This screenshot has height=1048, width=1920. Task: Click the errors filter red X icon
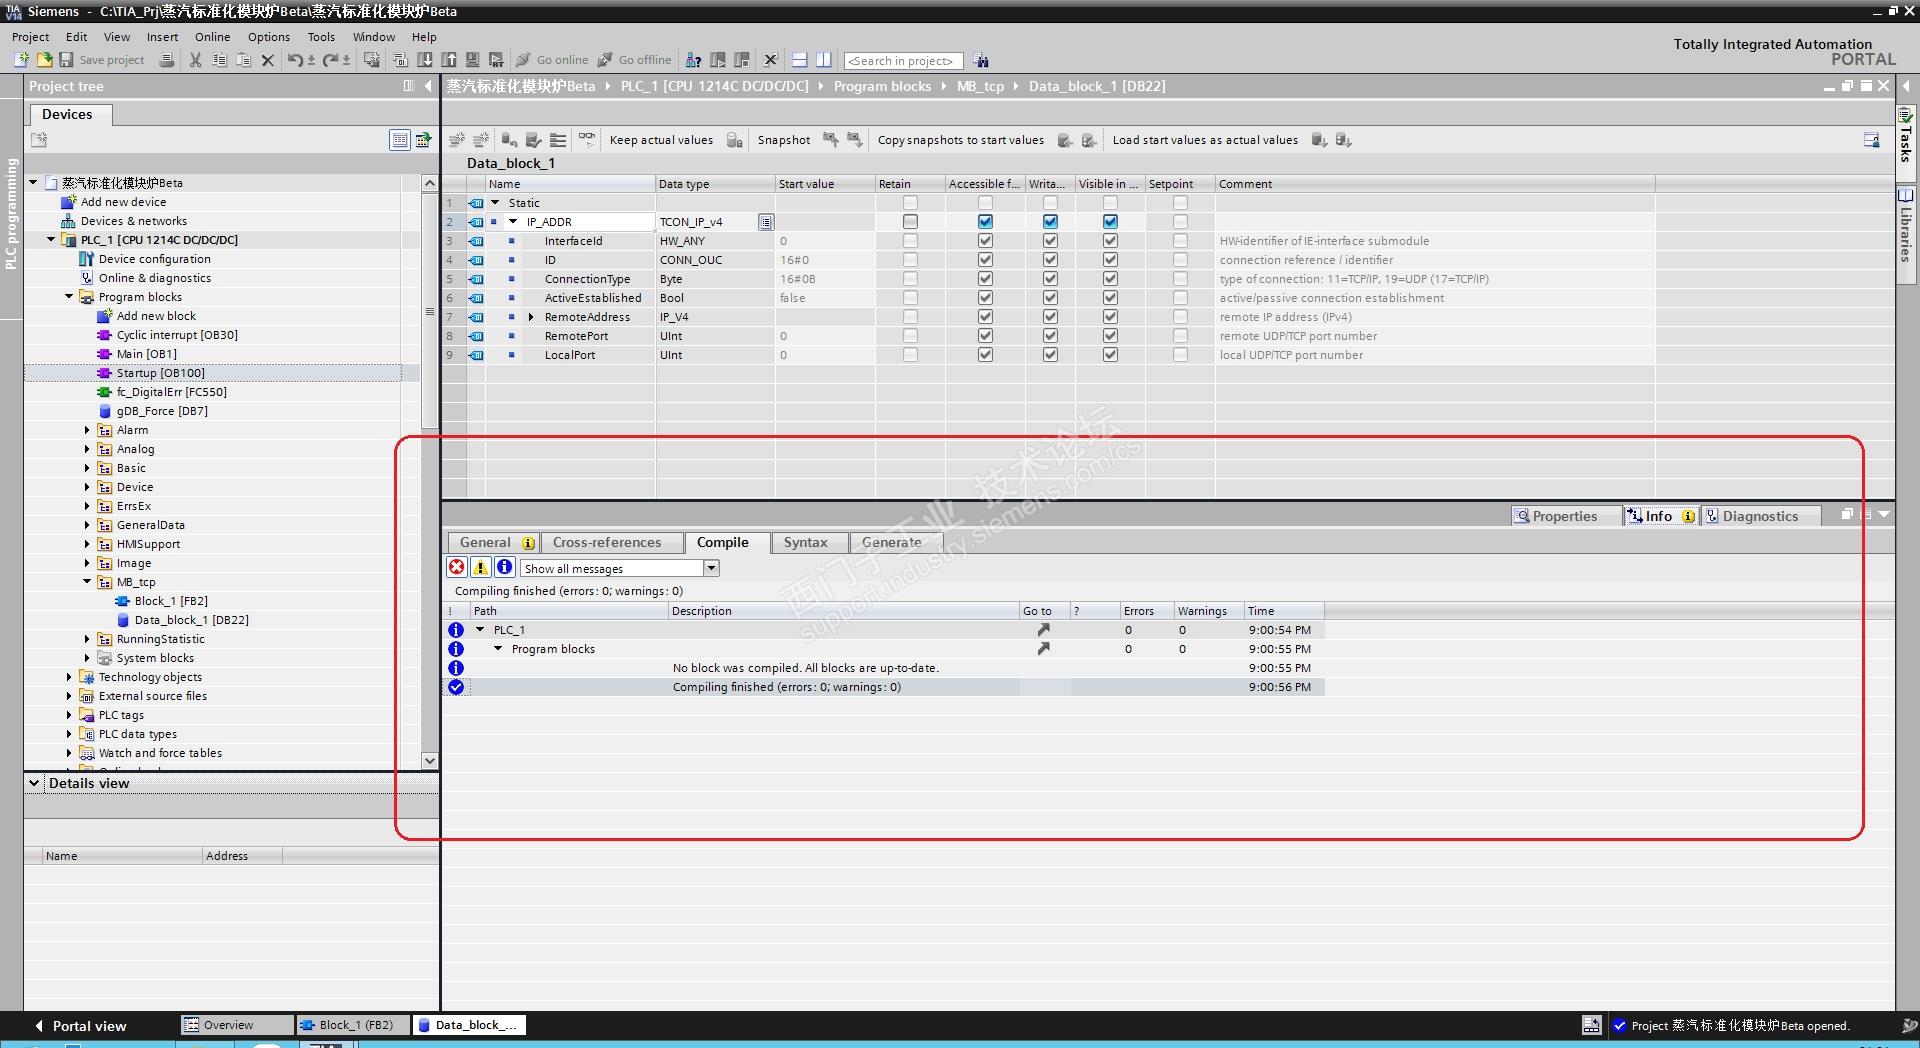457,567
